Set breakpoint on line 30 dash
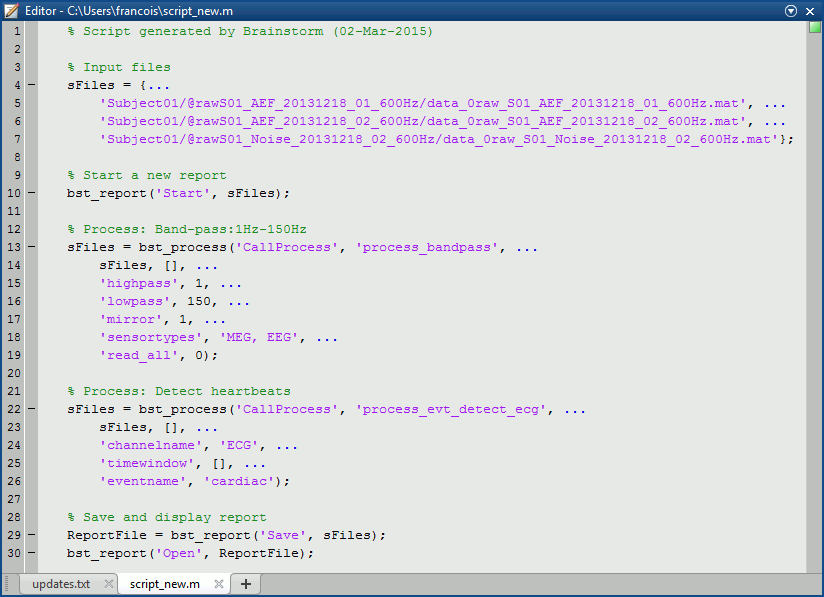Image resolution: width=824 pixels, height=597 pixels. pyautogui.click(x=31, y=554)
